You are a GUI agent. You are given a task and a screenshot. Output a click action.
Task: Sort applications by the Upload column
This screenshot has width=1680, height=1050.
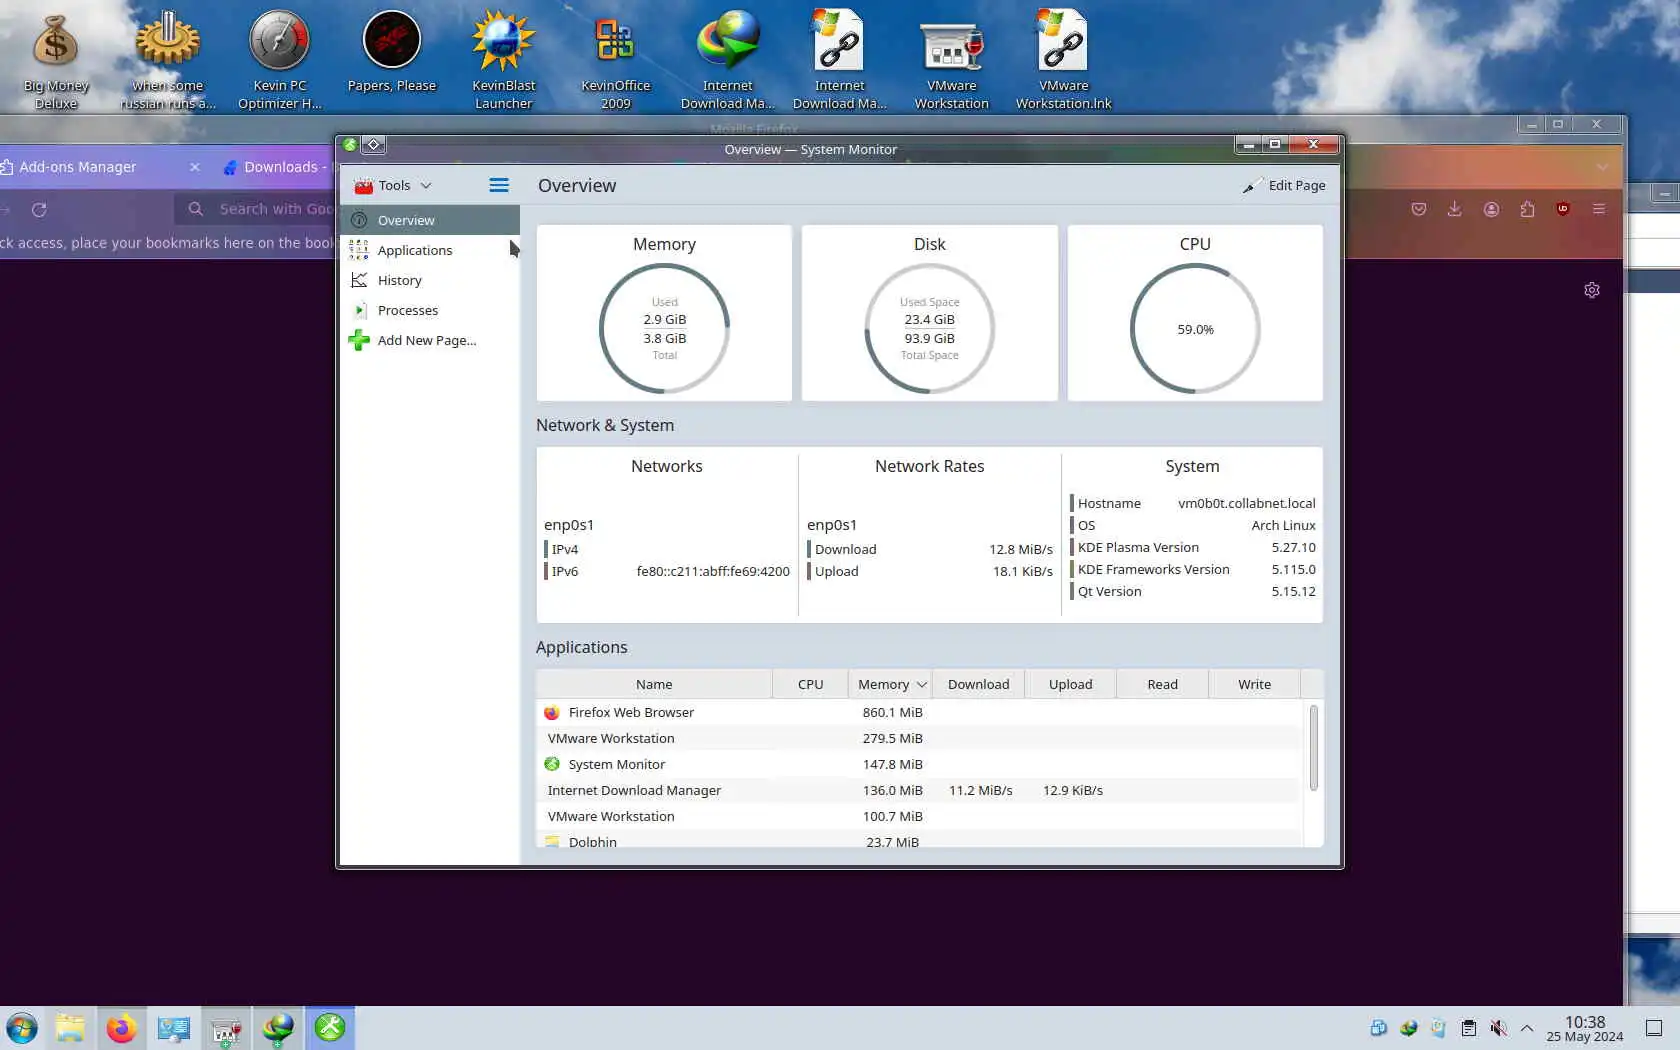[x=1070, y=684]
